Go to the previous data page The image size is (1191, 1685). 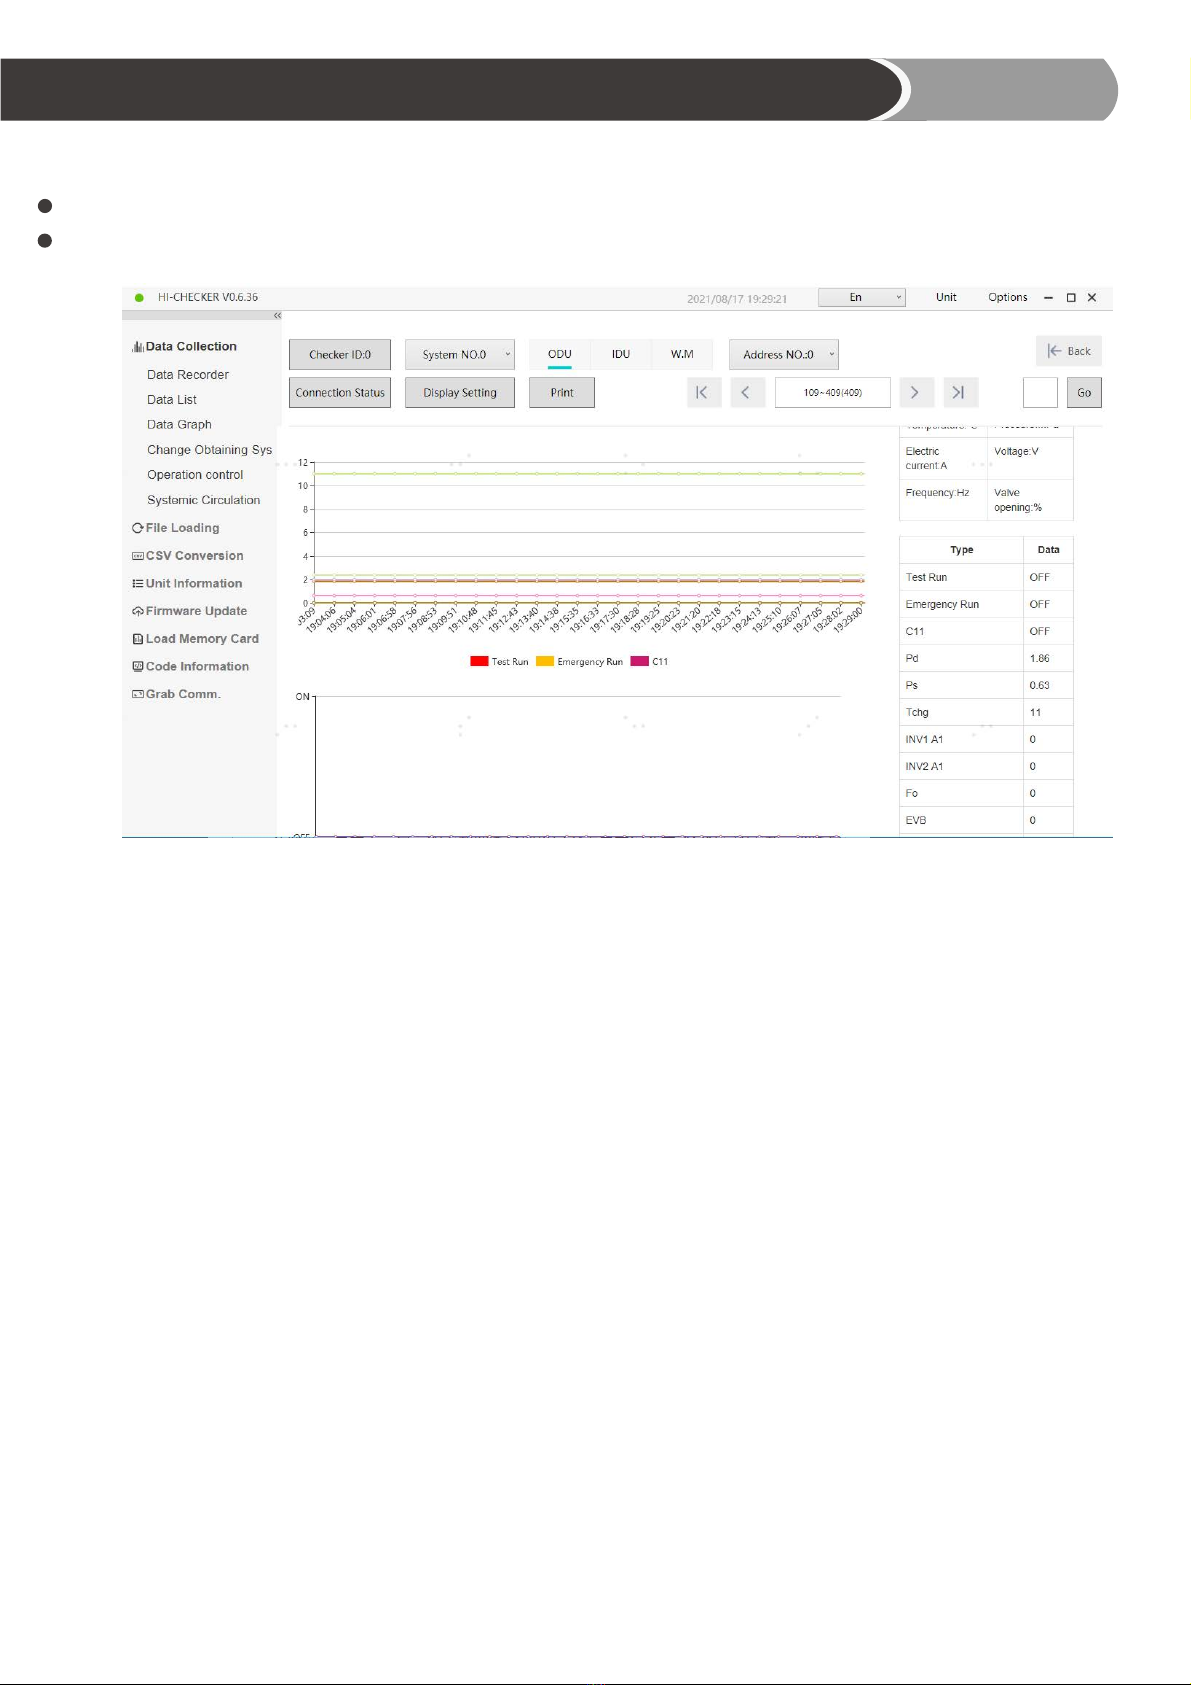pos(746,393)
